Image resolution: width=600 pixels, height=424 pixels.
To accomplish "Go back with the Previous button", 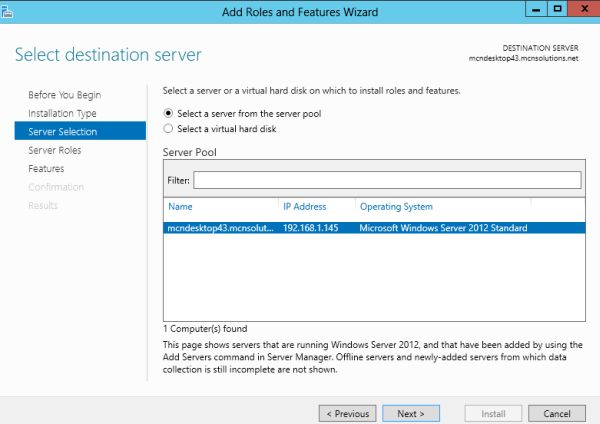I will click(x=346, y=413).
